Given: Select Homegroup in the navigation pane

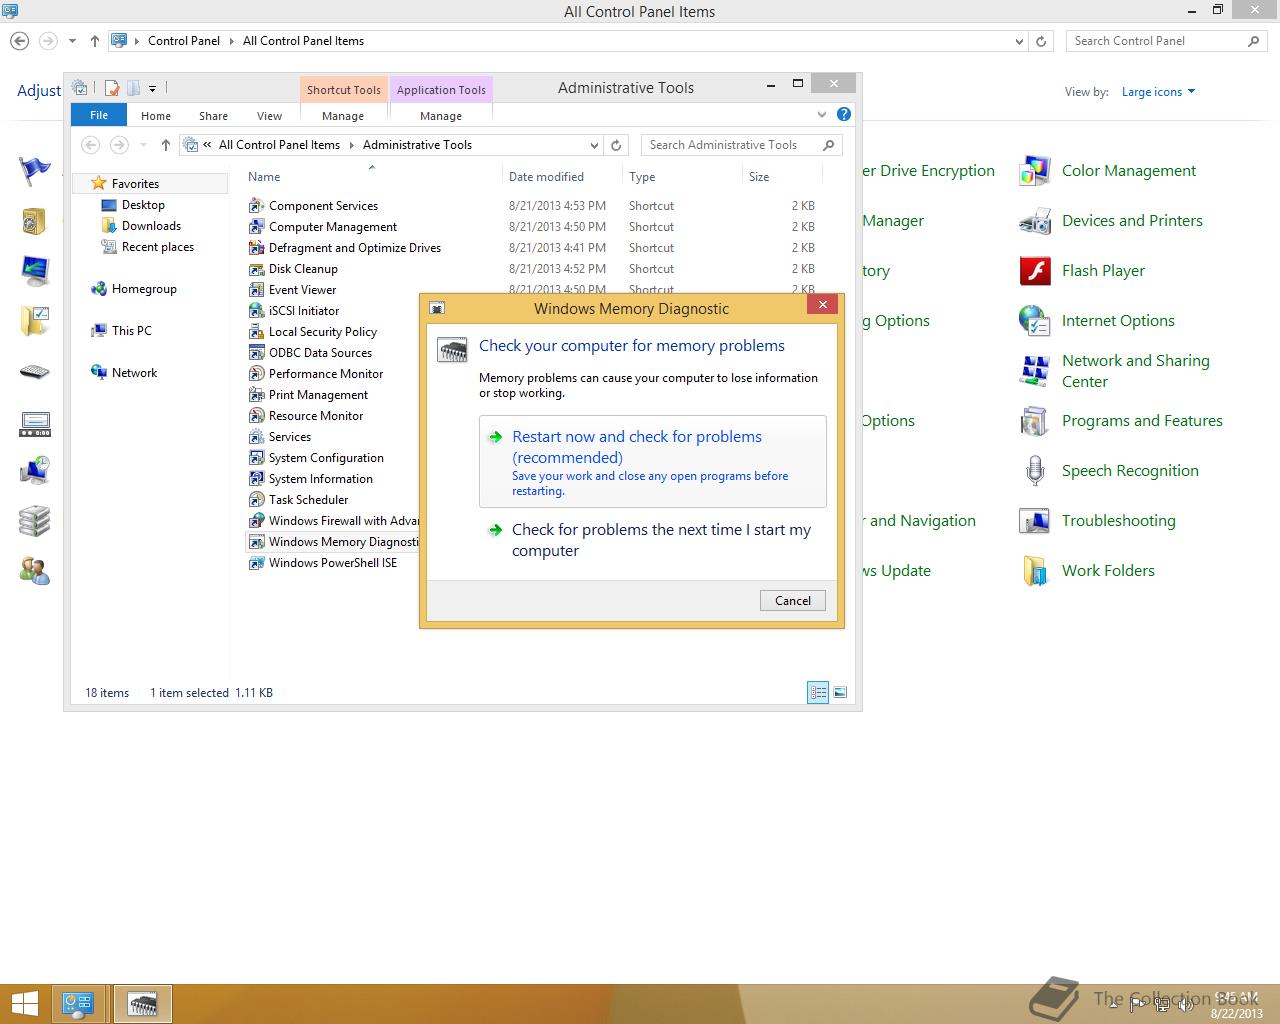Looking at the screenshot, I should point(144,289).
